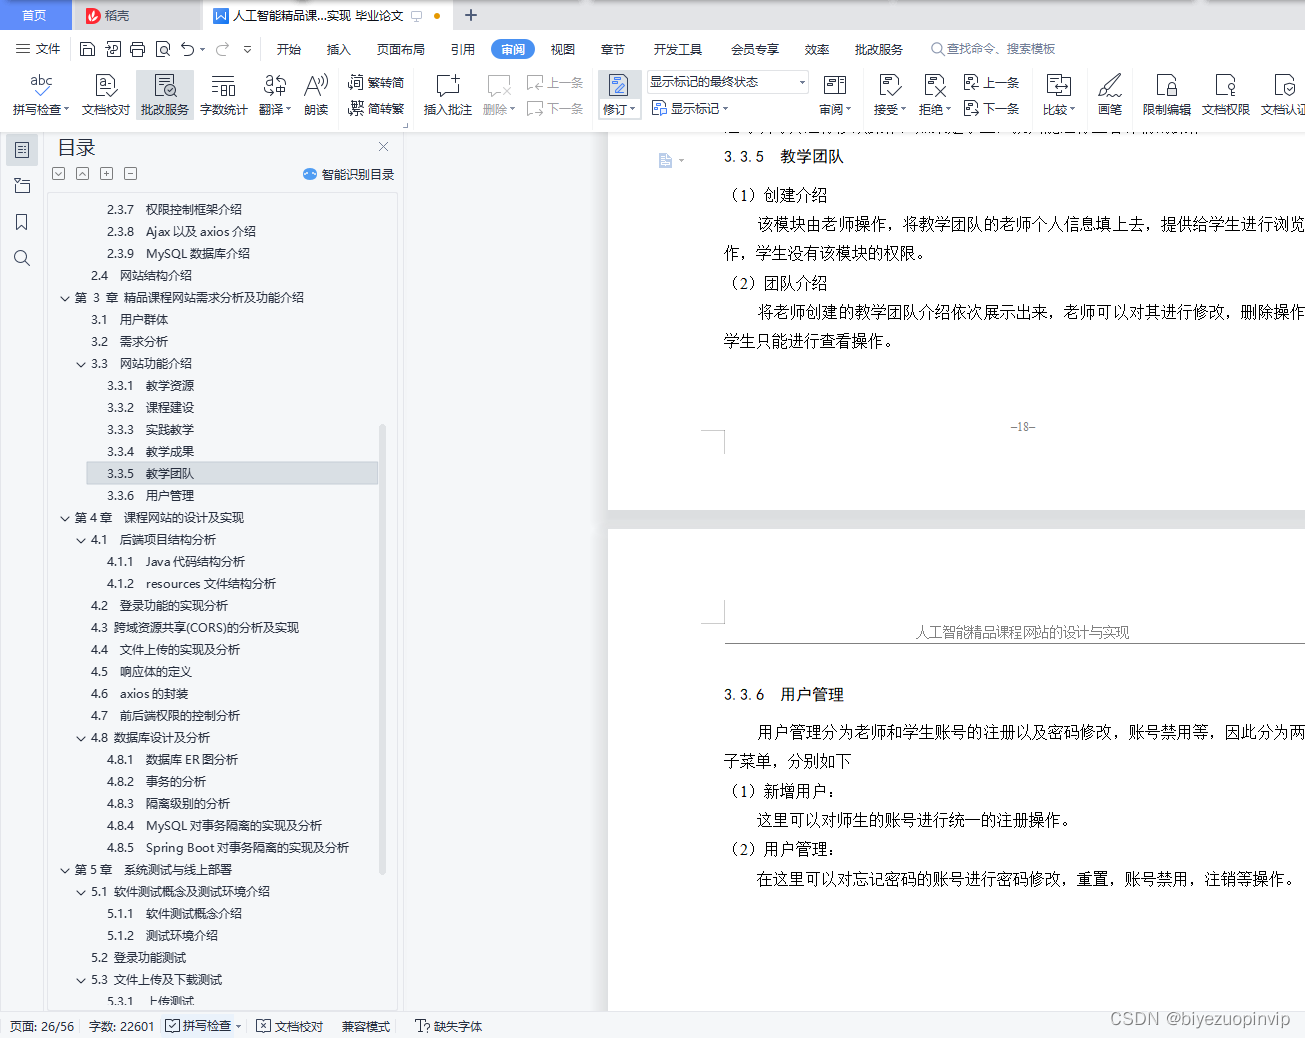Open the review pane button

835,95
